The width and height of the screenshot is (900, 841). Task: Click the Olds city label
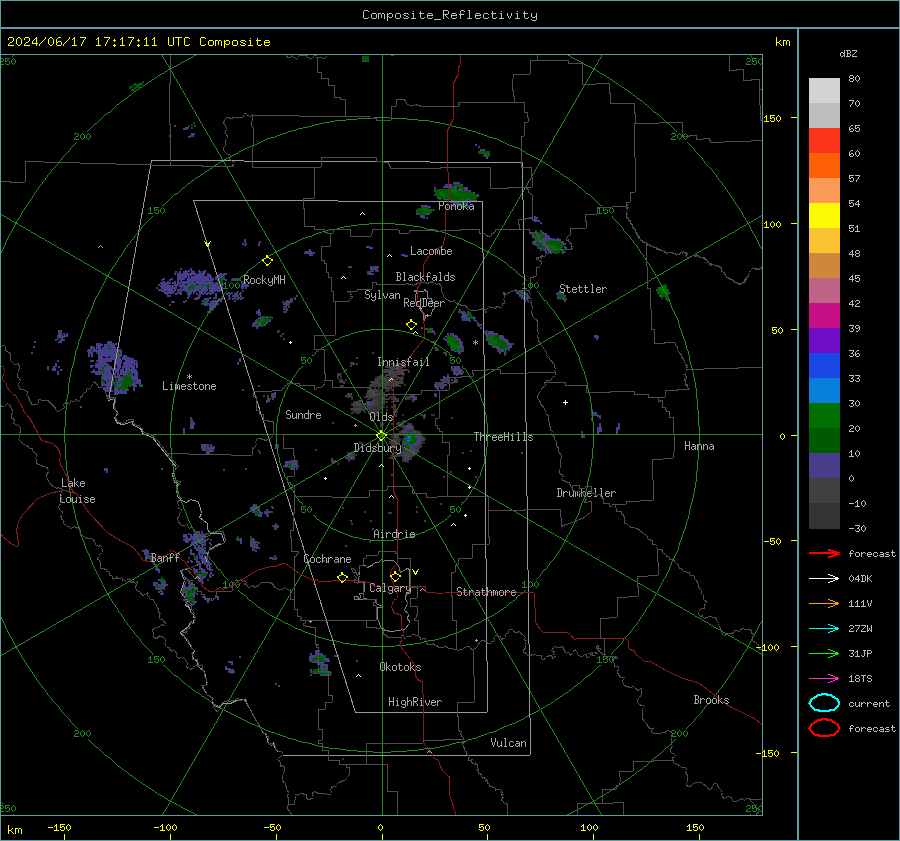381,417
